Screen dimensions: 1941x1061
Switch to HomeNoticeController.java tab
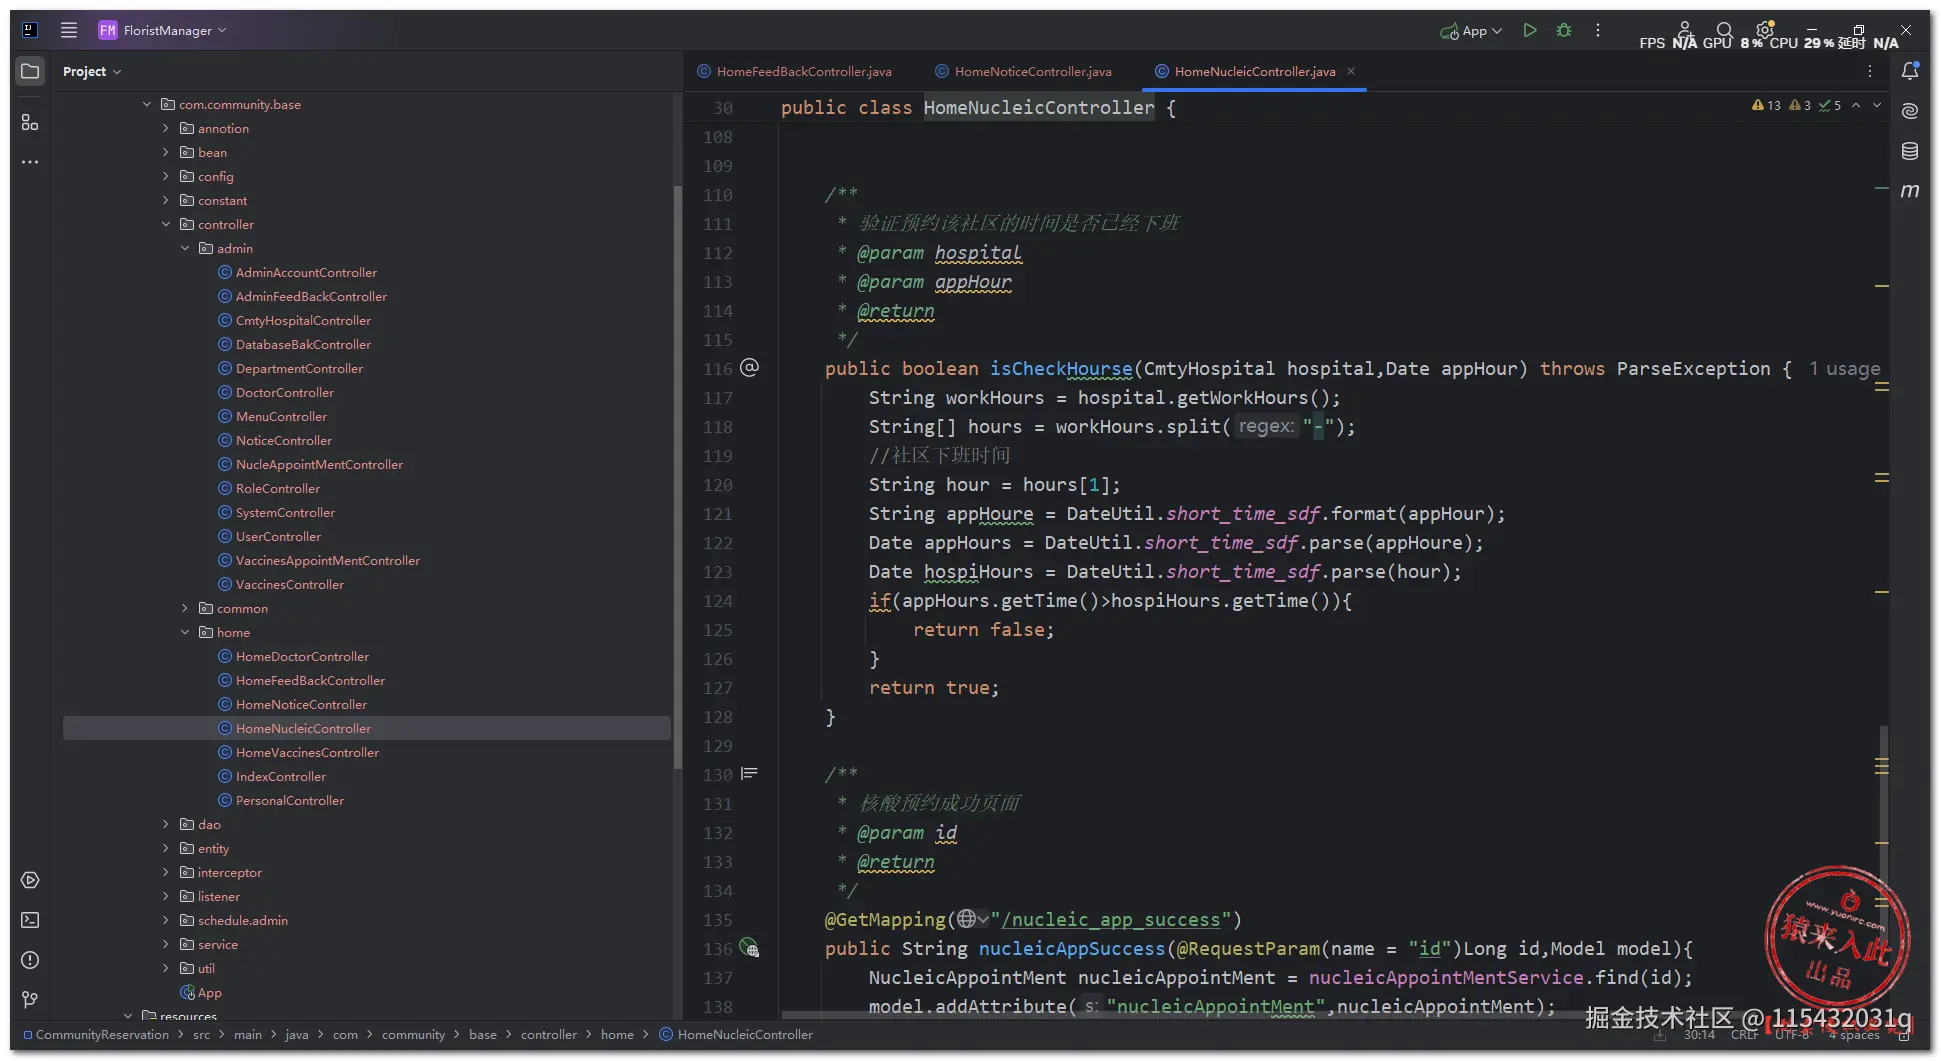[1024, 71]
